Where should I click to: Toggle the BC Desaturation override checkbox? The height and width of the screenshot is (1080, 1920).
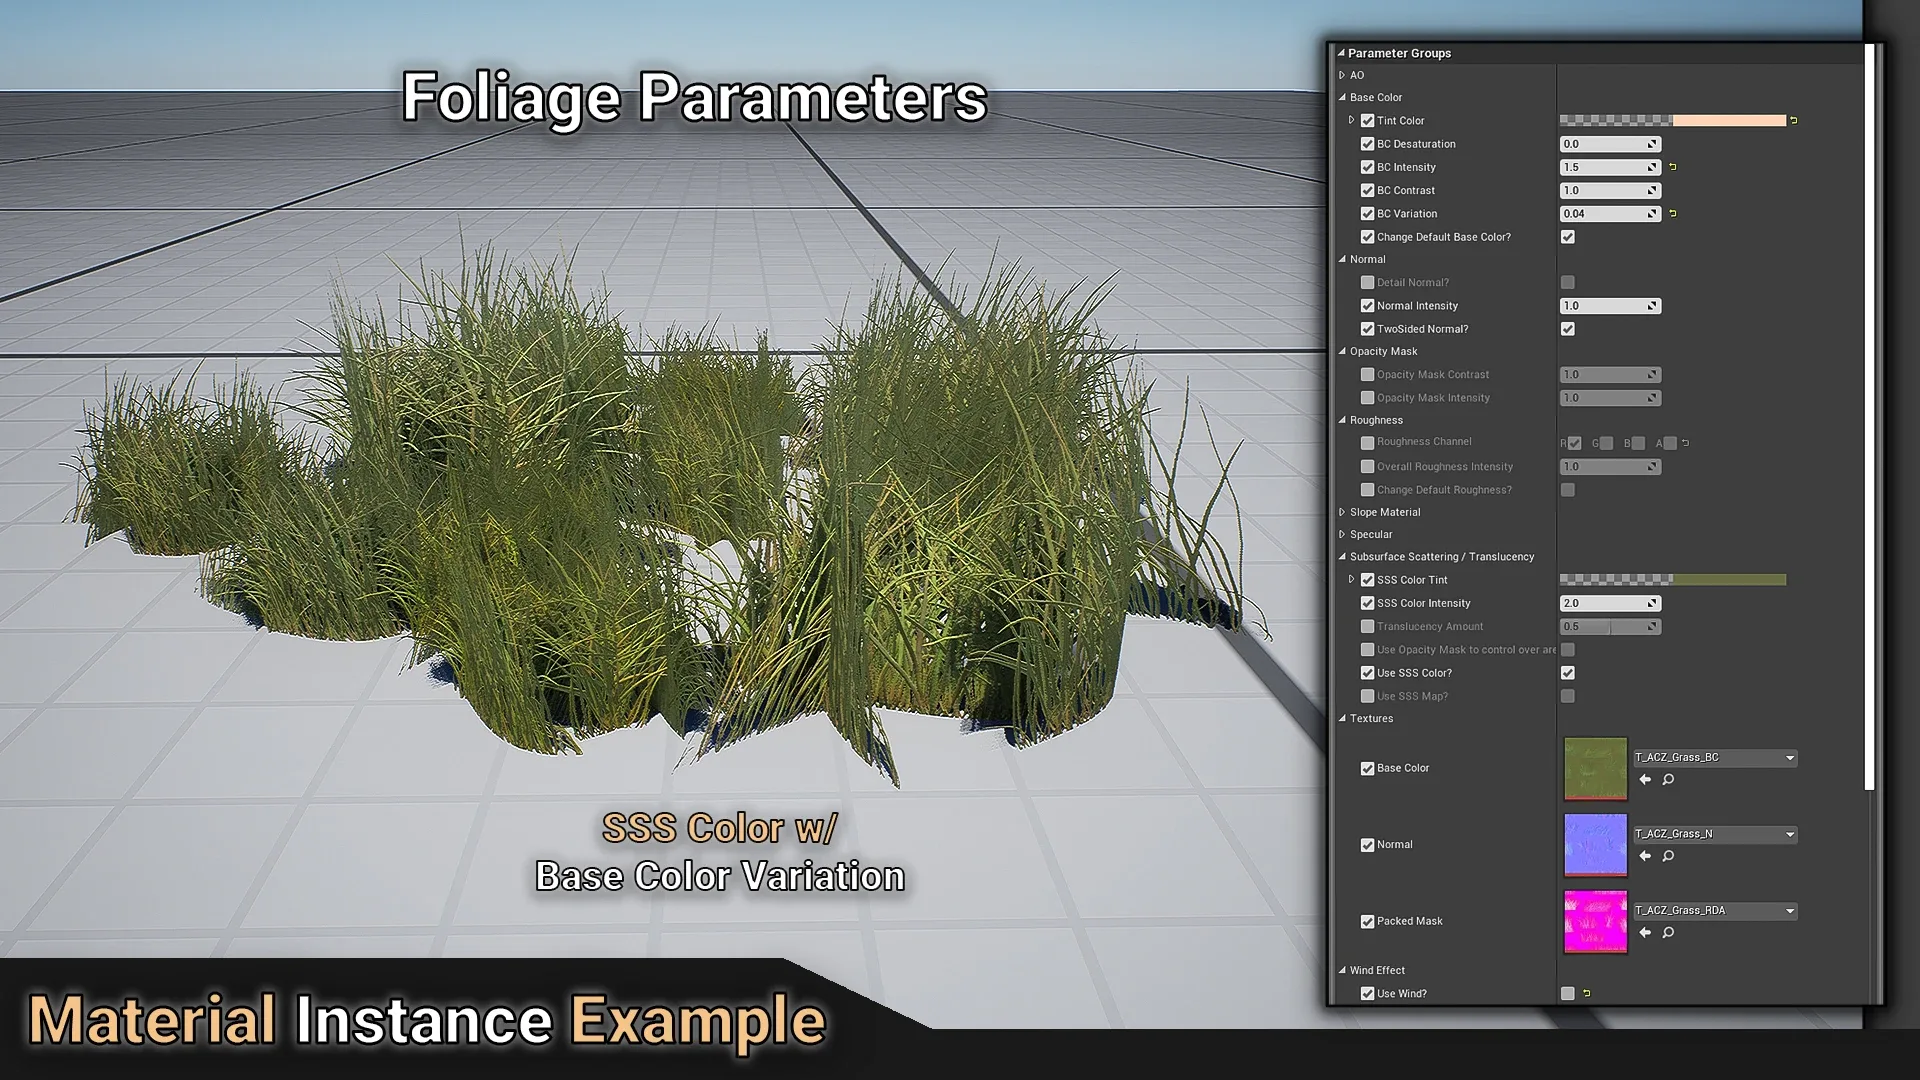click(x=1367, y=144)
